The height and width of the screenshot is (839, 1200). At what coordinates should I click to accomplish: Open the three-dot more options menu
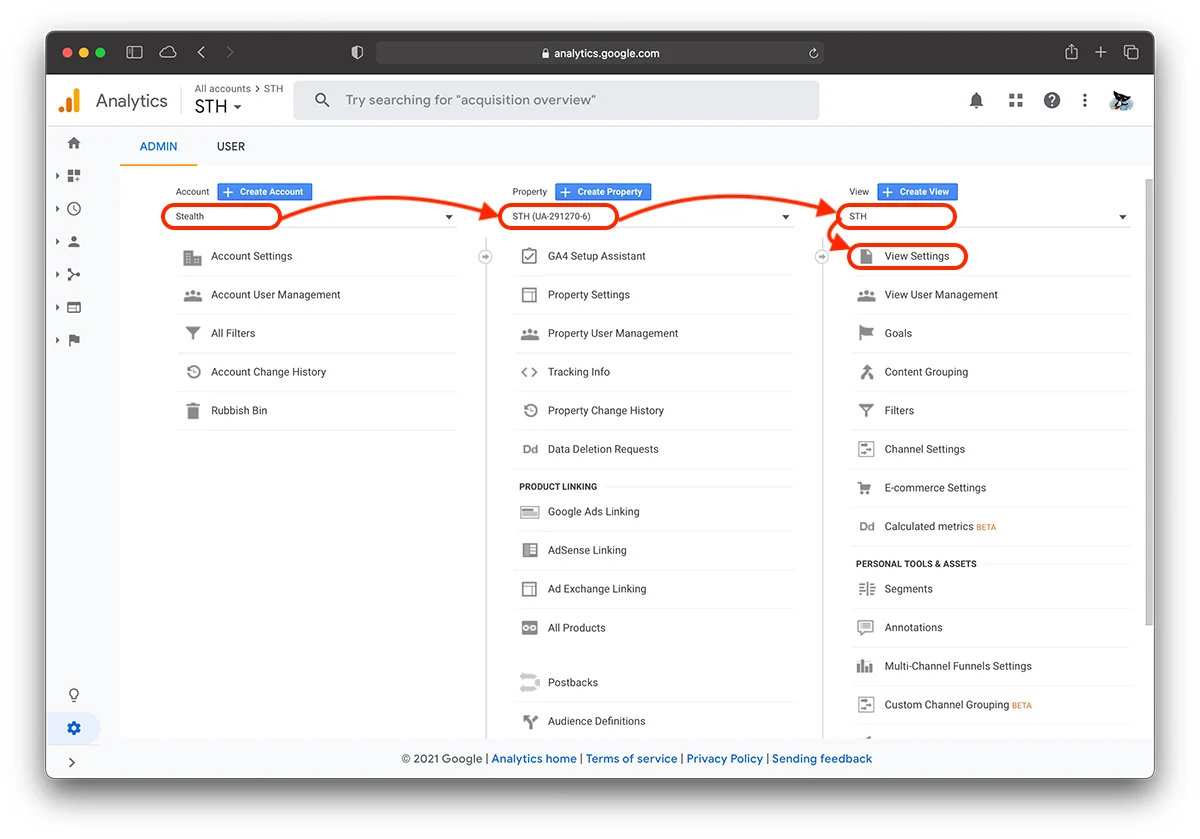(1085, 100)
